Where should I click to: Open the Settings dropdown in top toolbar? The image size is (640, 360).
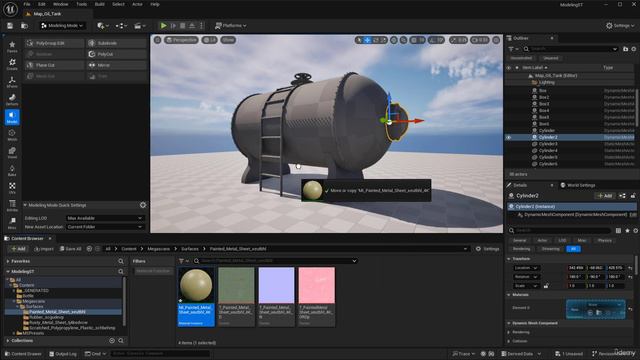[x=620, y=26]
